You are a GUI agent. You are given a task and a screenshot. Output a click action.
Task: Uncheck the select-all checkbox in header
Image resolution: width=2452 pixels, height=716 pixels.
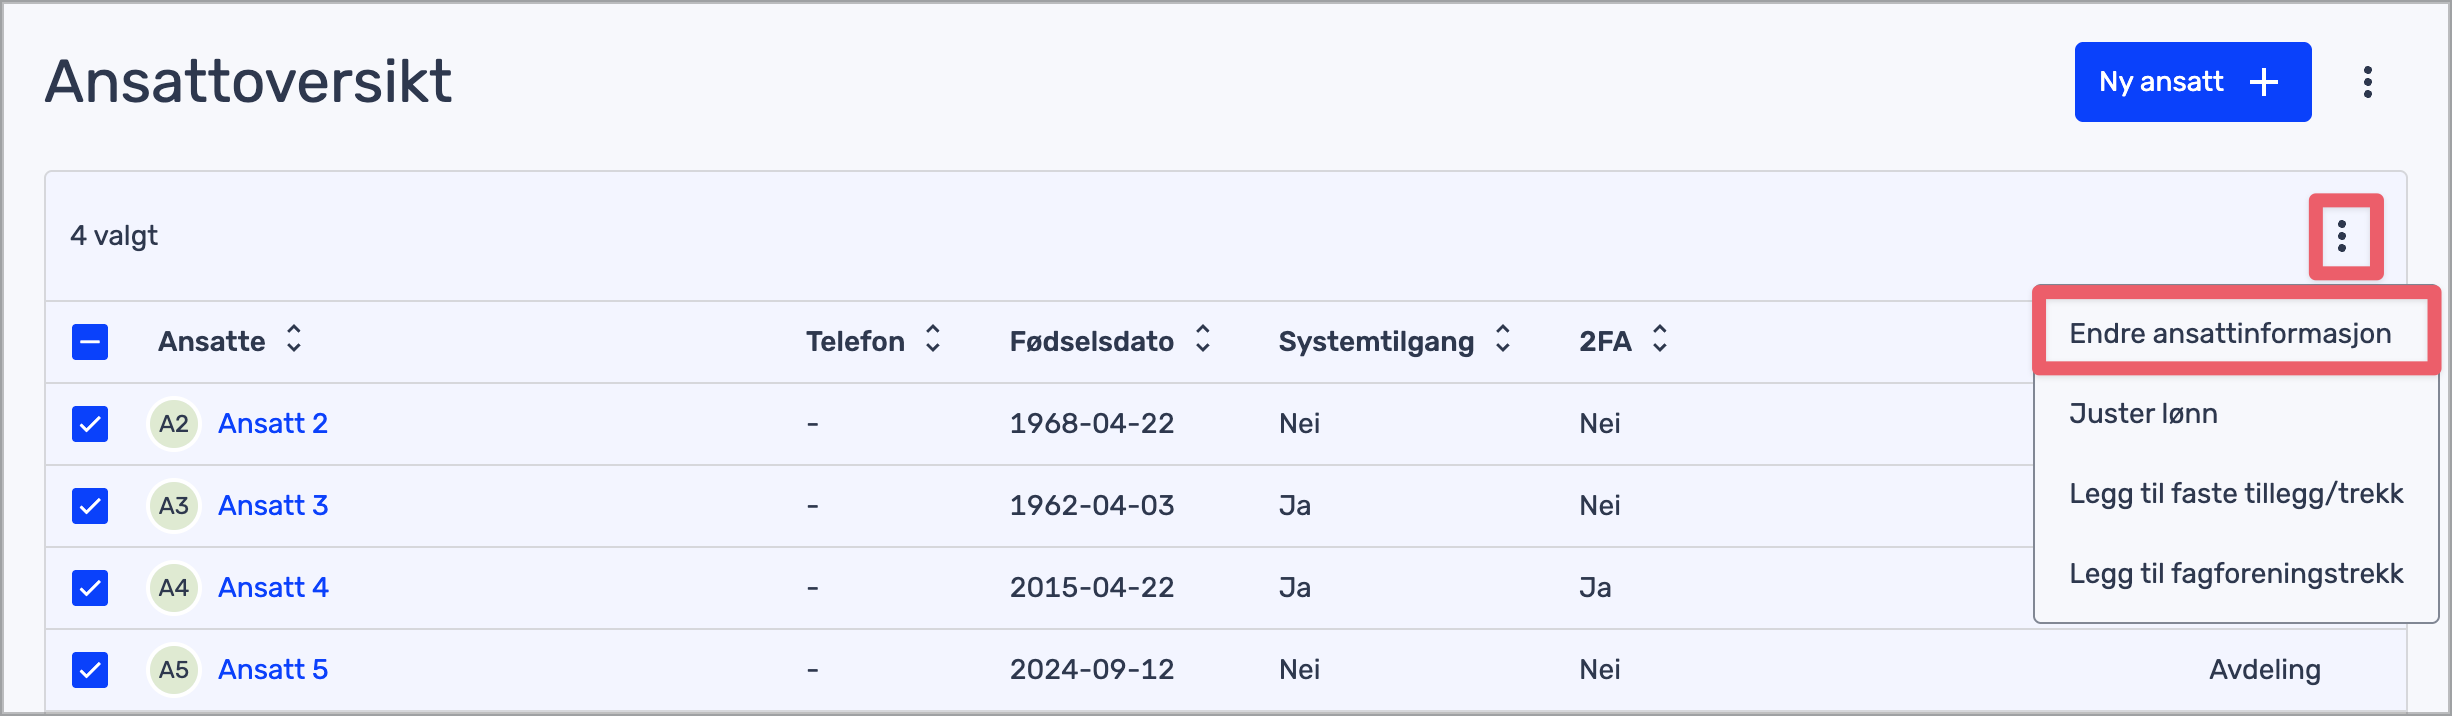90,341
